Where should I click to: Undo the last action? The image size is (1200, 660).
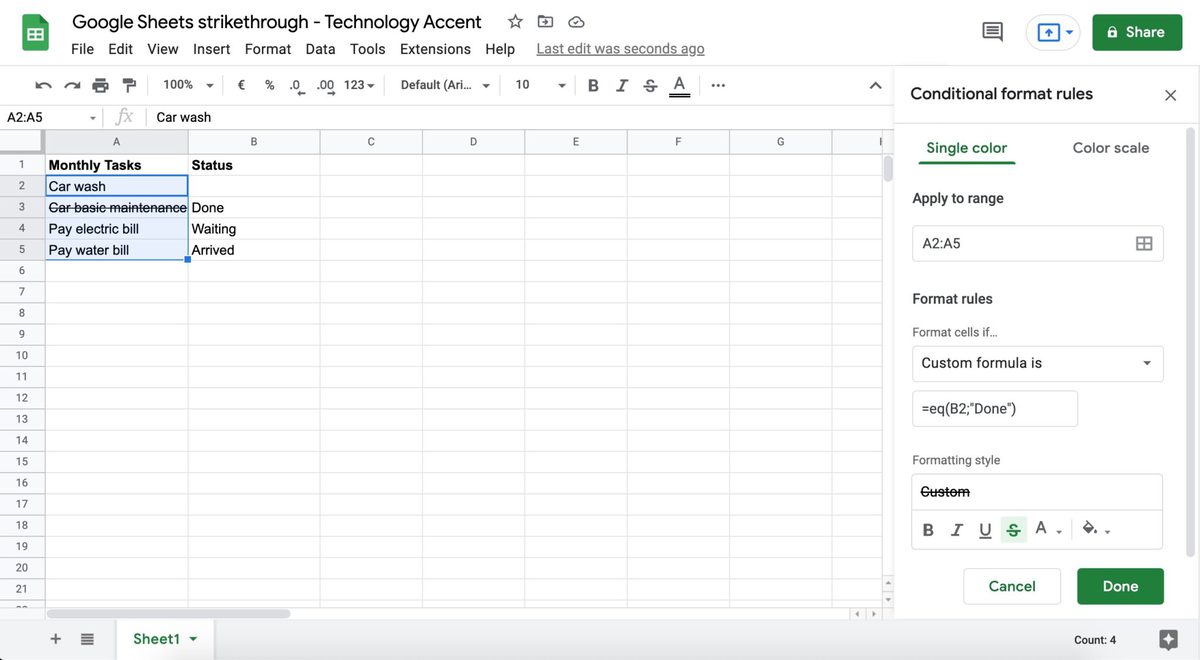[43, 85]
